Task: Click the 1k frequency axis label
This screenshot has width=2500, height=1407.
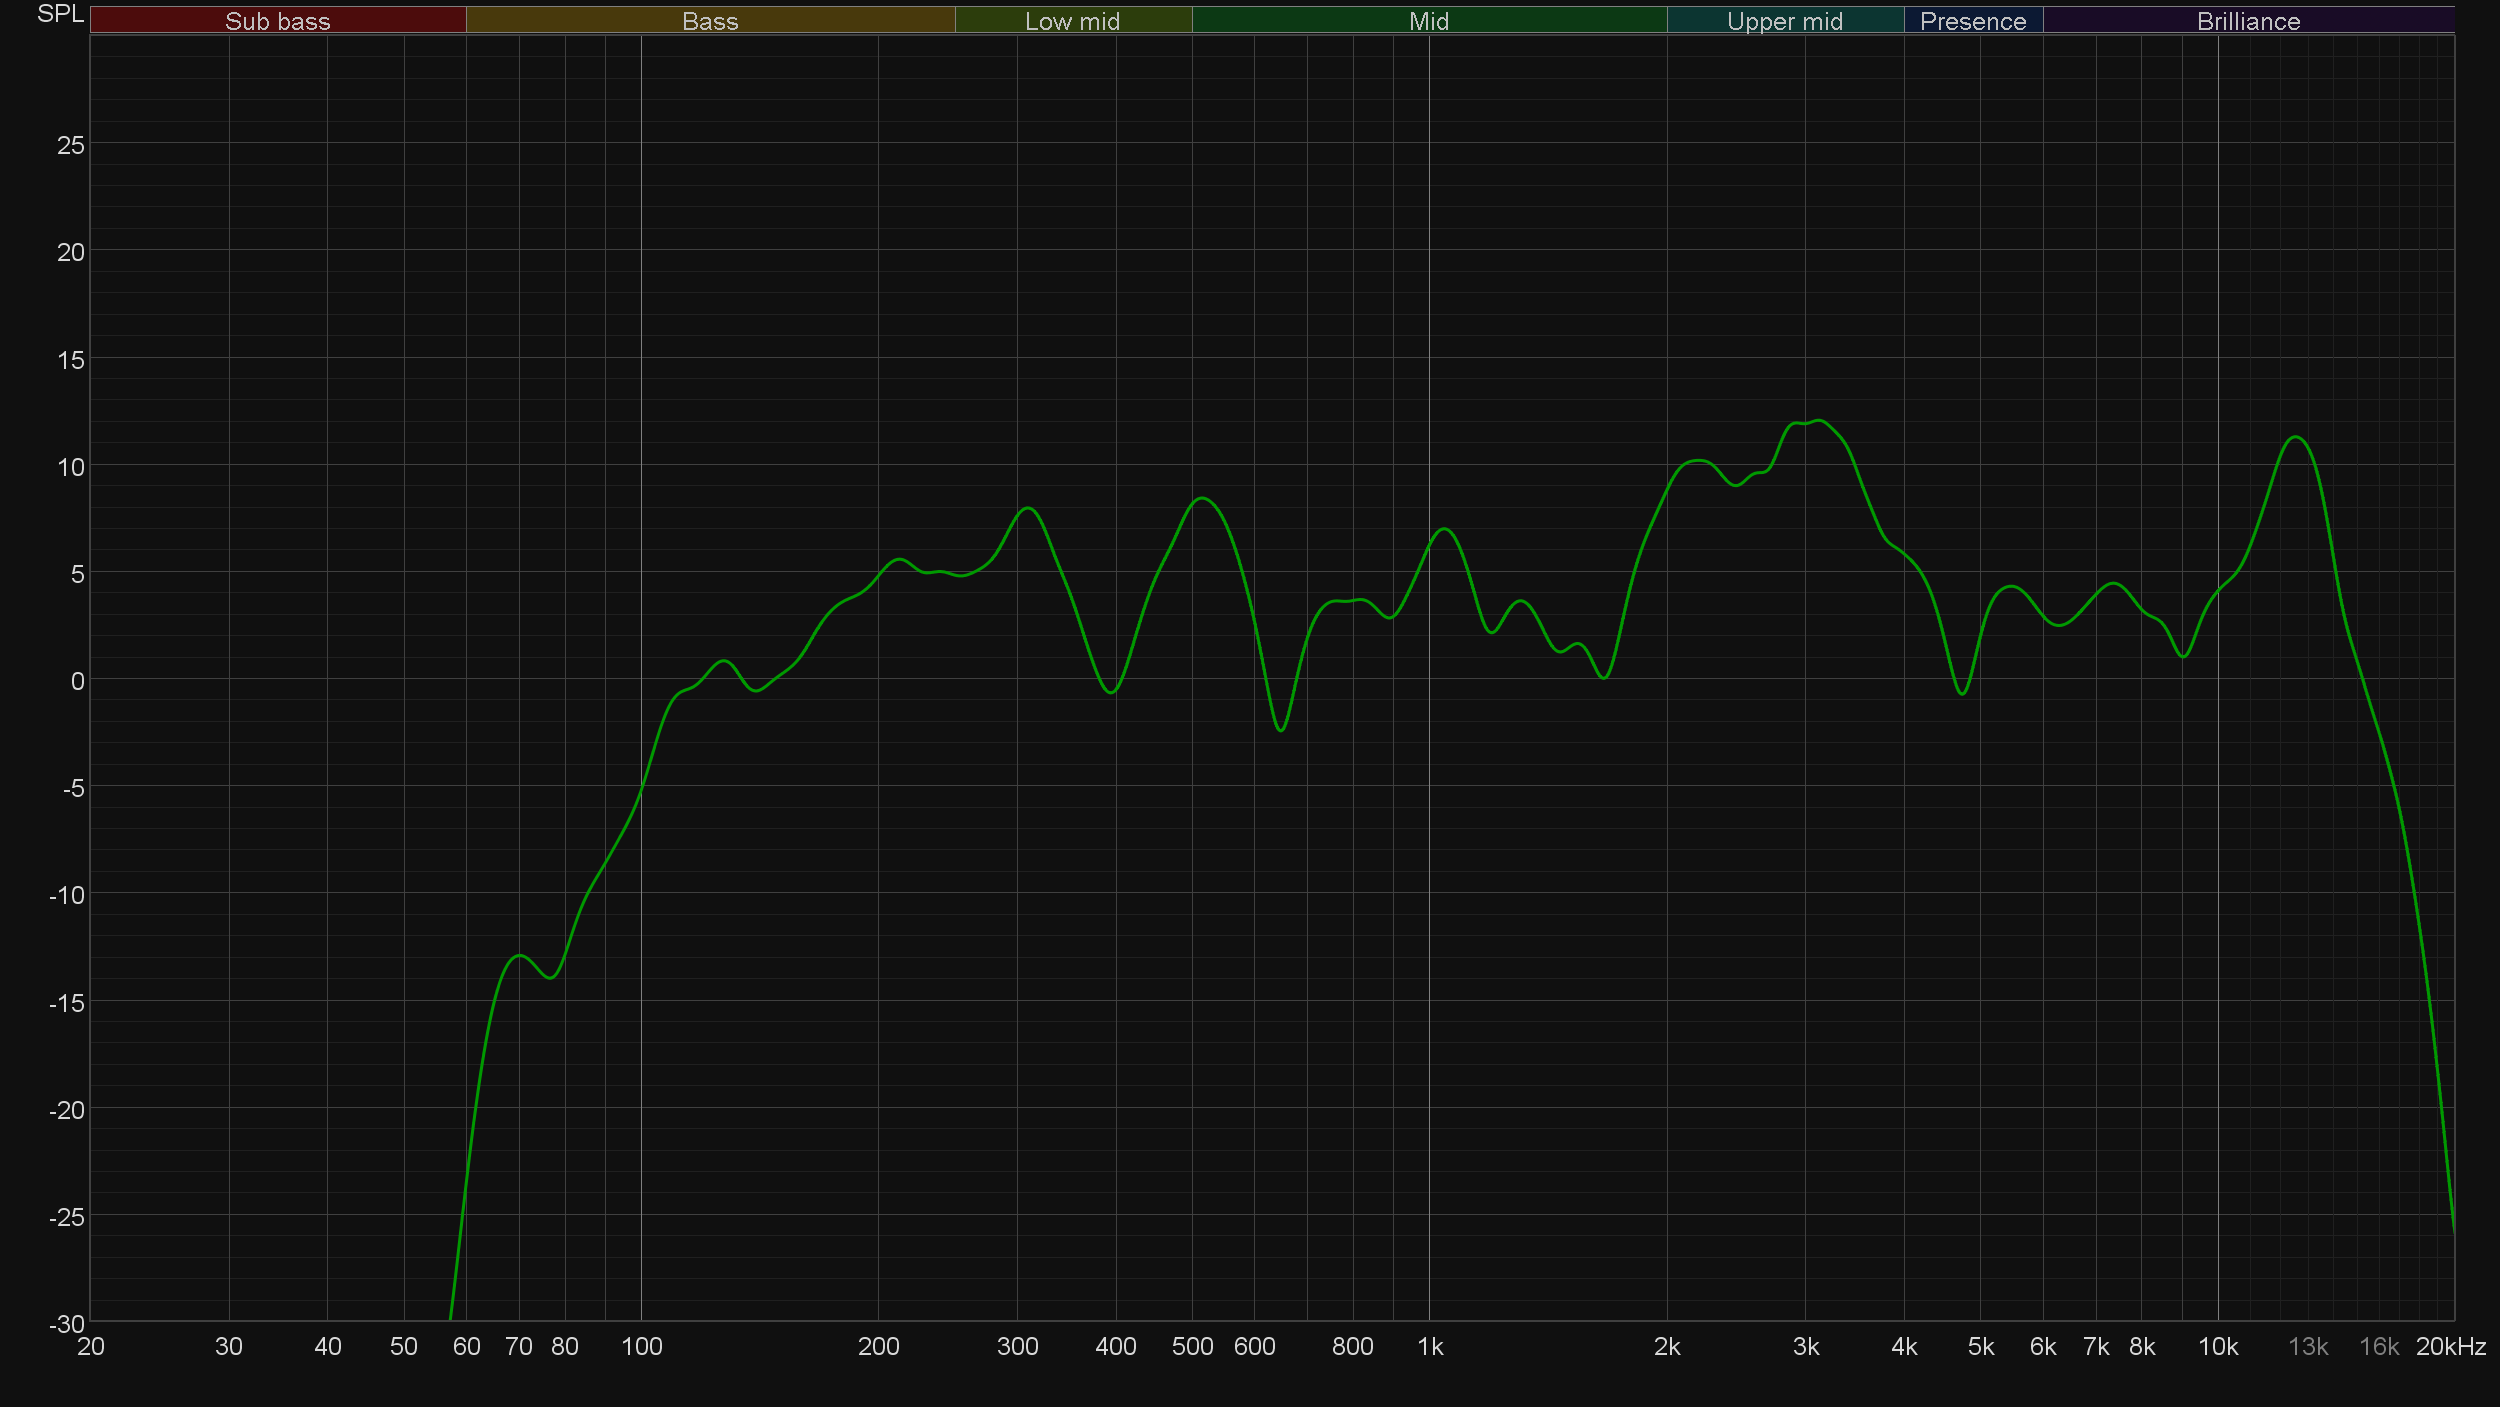Action: click(1430, 1347)
